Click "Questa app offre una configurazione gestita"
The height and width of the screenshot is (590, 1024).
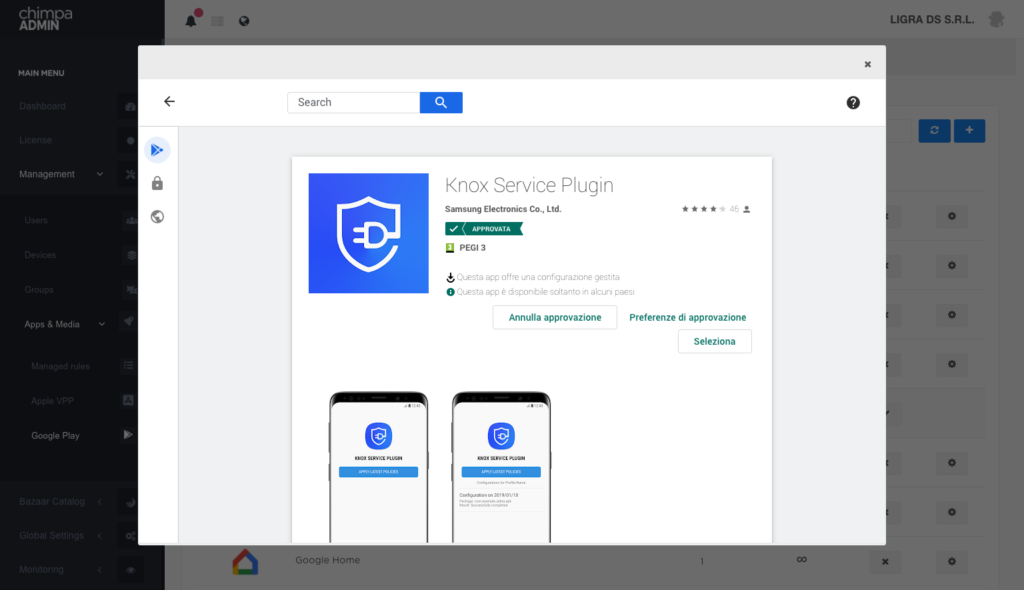pos(538,277)
